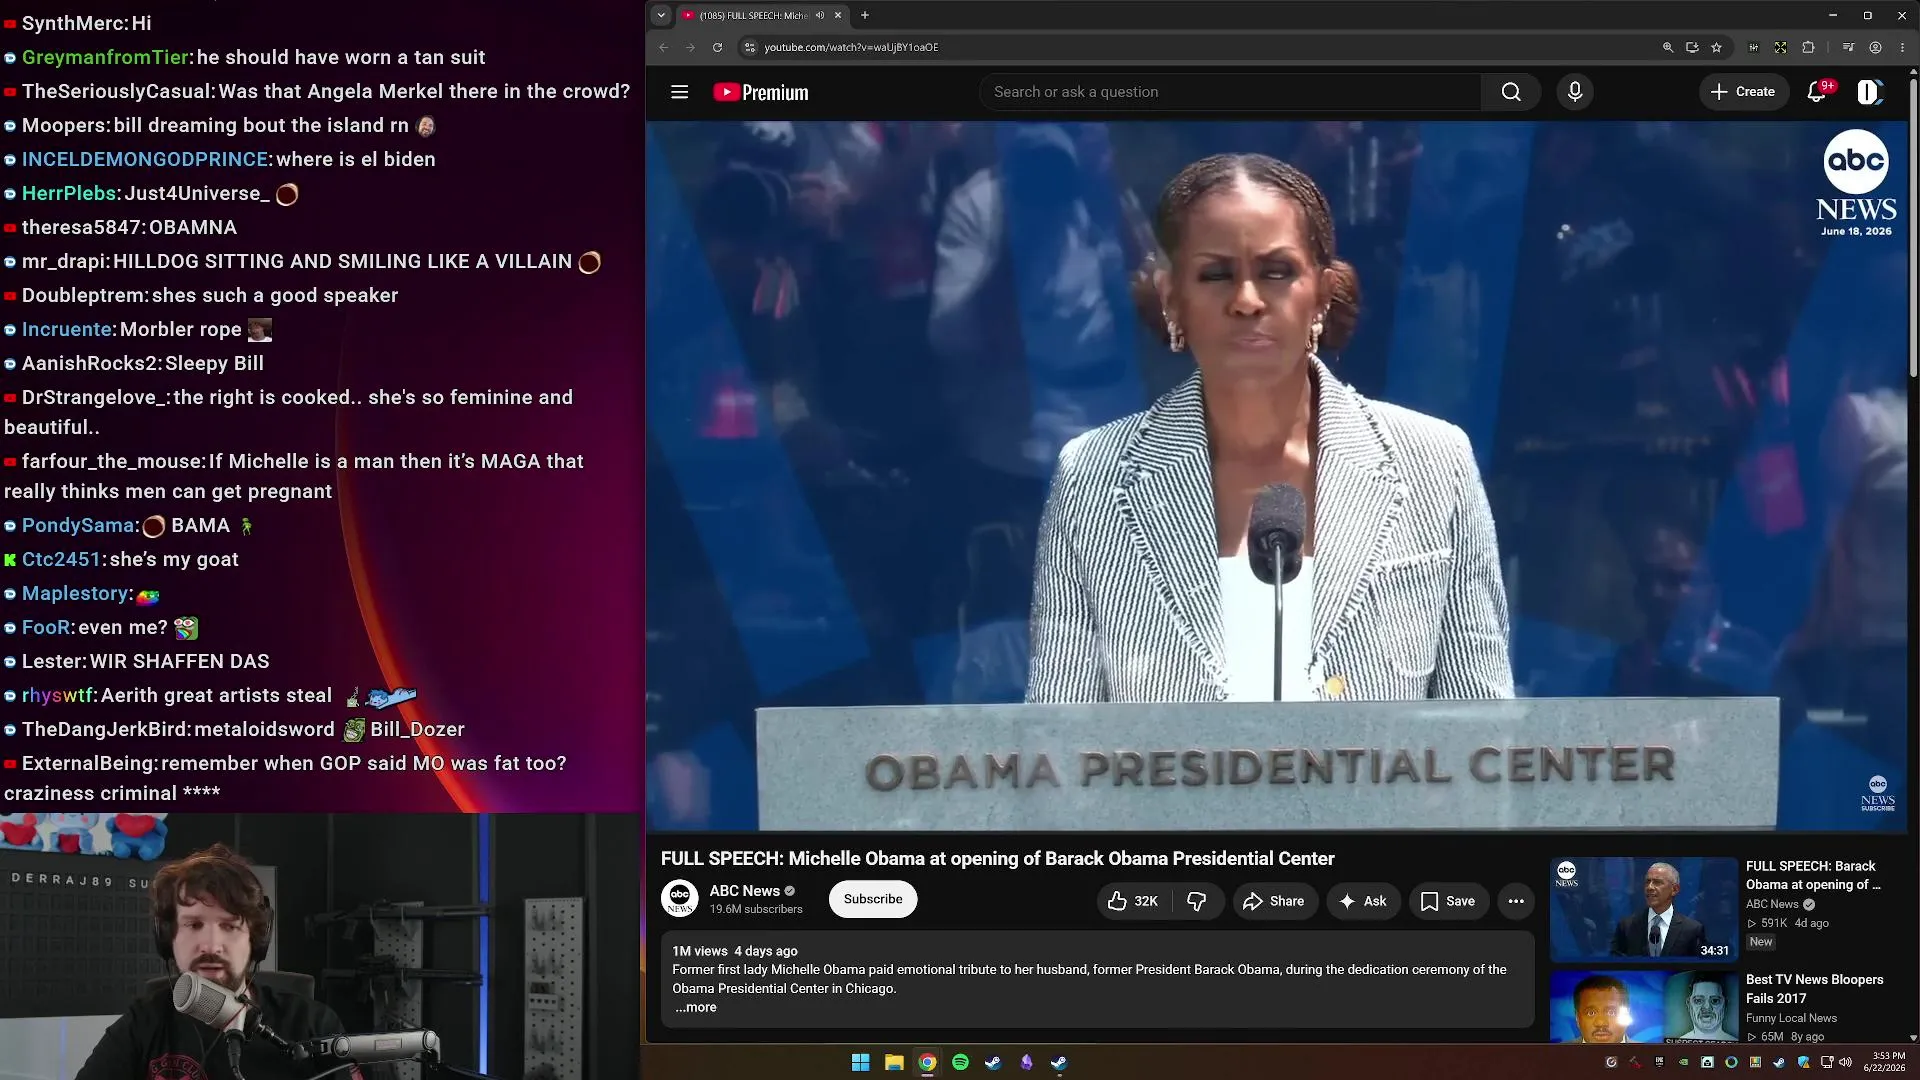1920x1080 pixels.
Task: Click chat username farfour_the_mouse
Action: tap(112, 462)
